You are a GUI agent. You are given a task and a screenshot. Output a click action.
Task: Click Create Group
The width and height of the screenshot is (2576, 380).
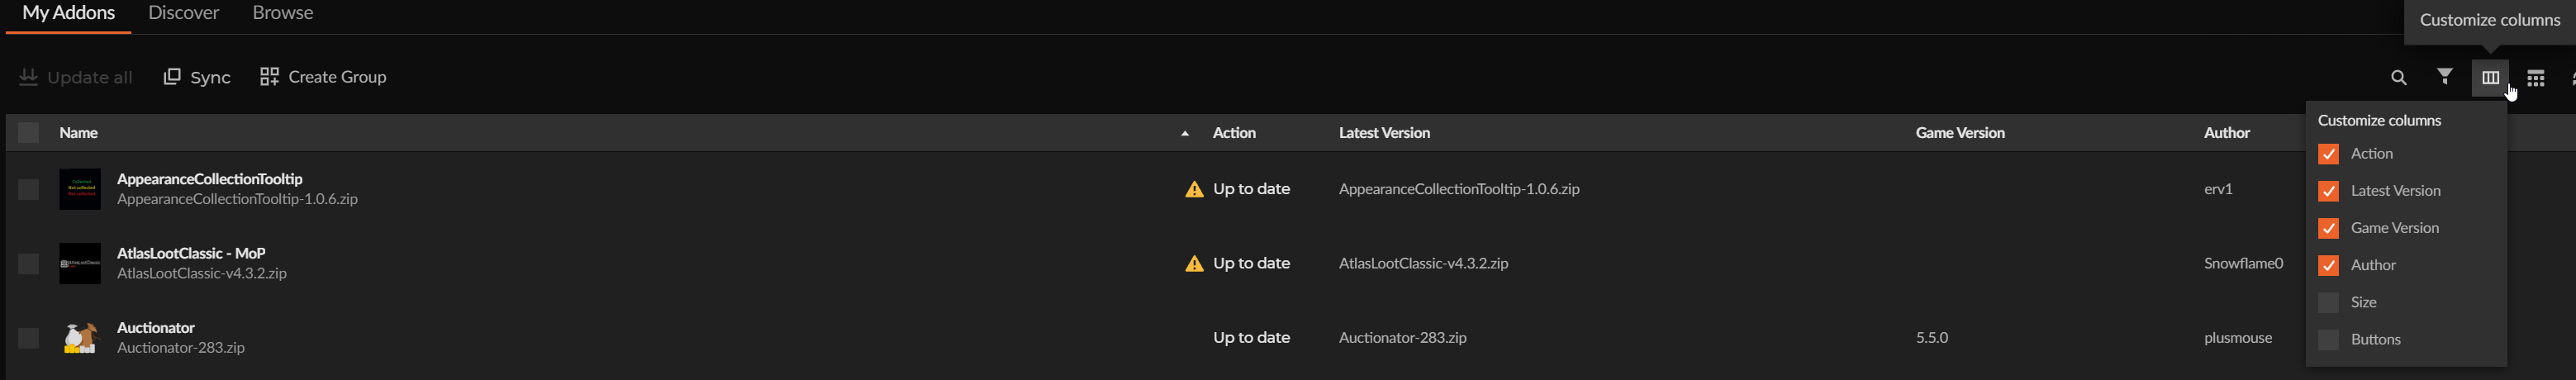(x=323, y=77)
